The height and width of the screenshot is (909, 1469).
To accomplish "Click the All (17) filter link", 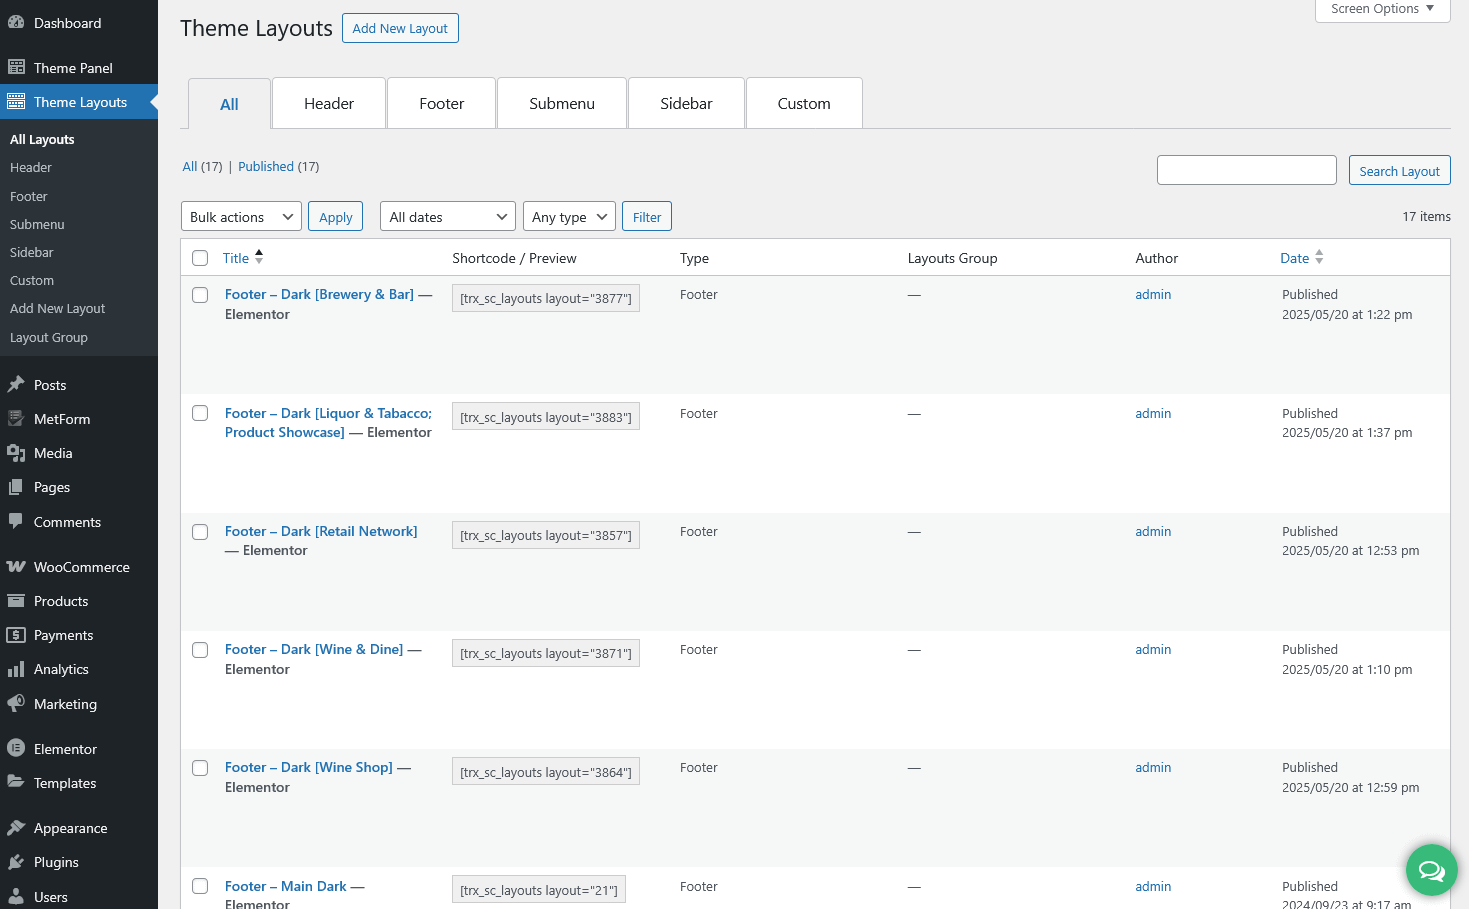I will click(x=202, y=166).
